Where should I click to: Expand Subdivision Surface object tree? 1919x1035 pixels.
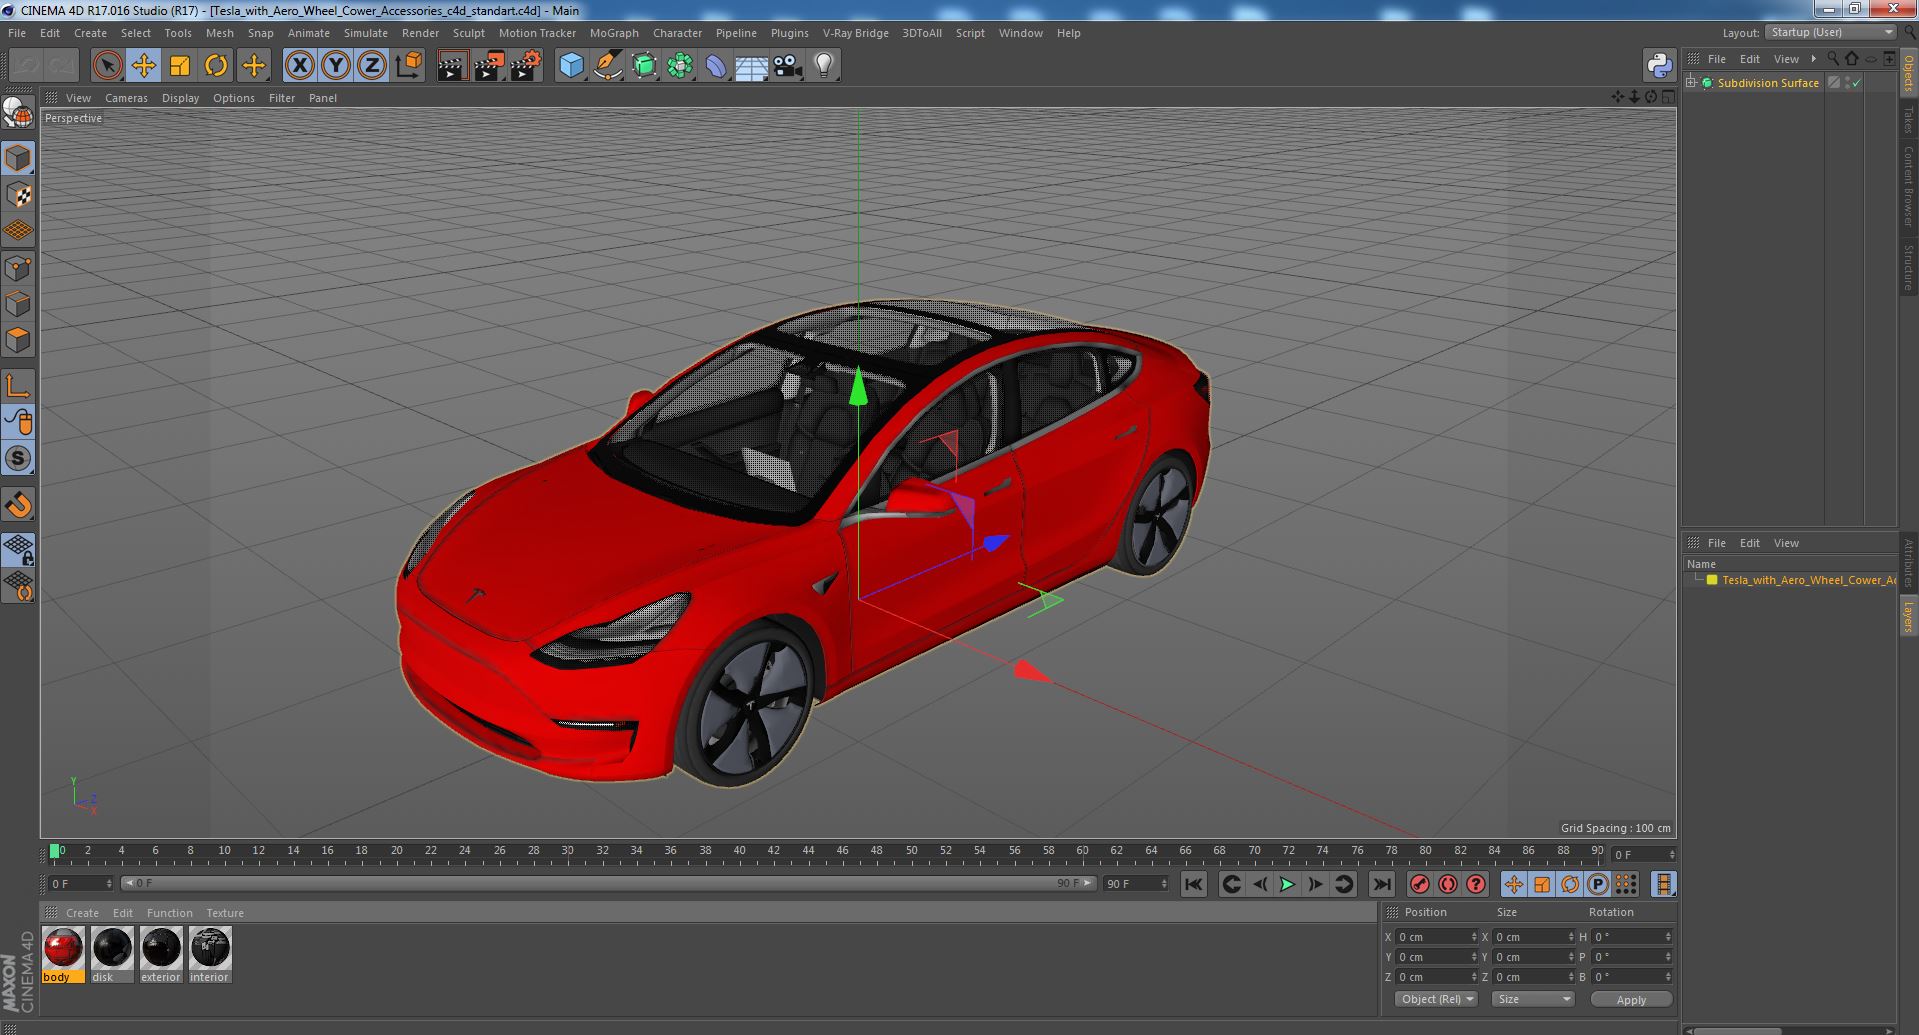(x=1691, y=83)
